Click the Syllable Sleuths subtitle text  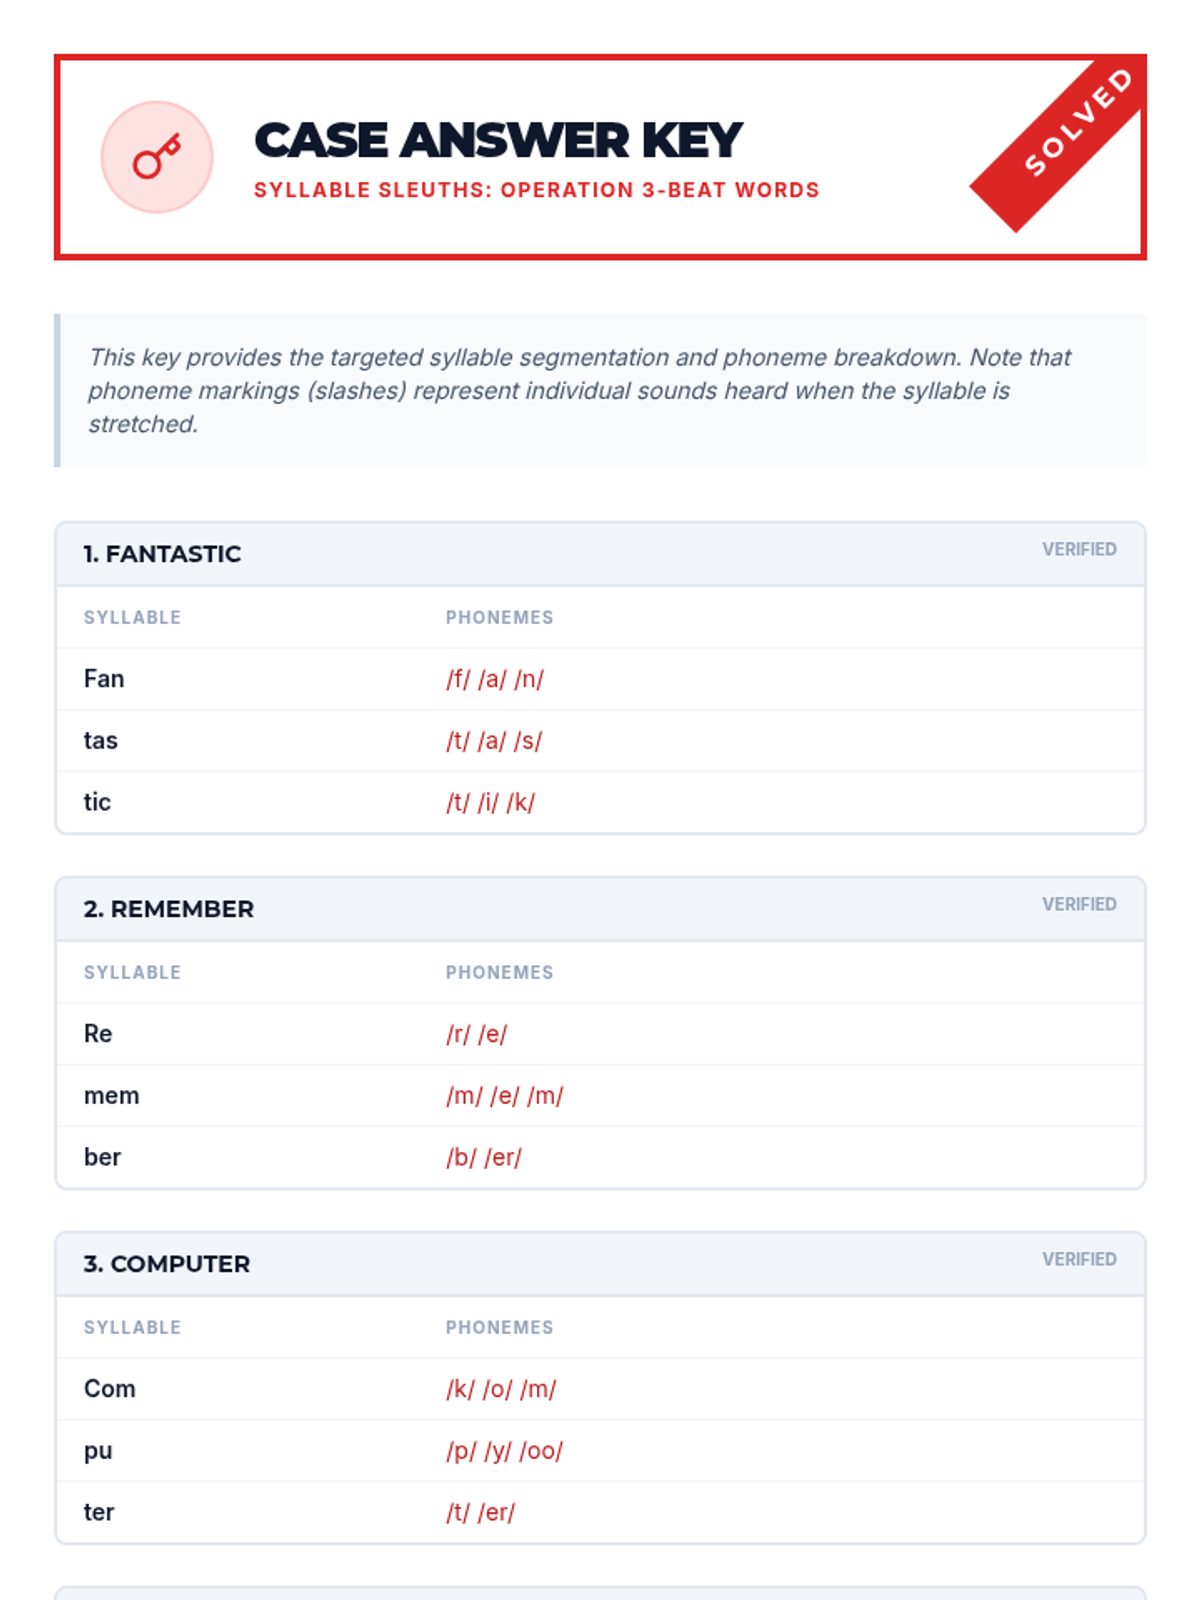point(536,190)
